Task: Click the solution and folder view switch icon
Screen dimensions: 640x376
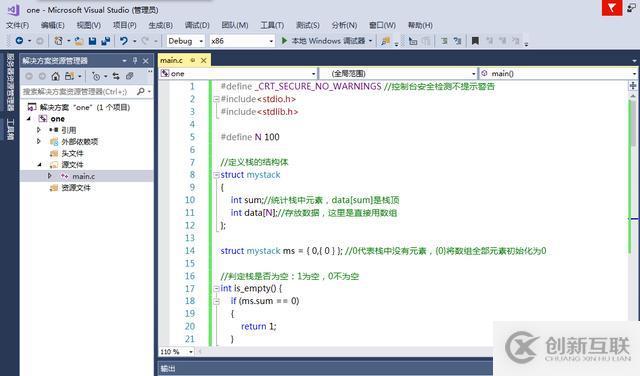Action: [x=69, y=76]
